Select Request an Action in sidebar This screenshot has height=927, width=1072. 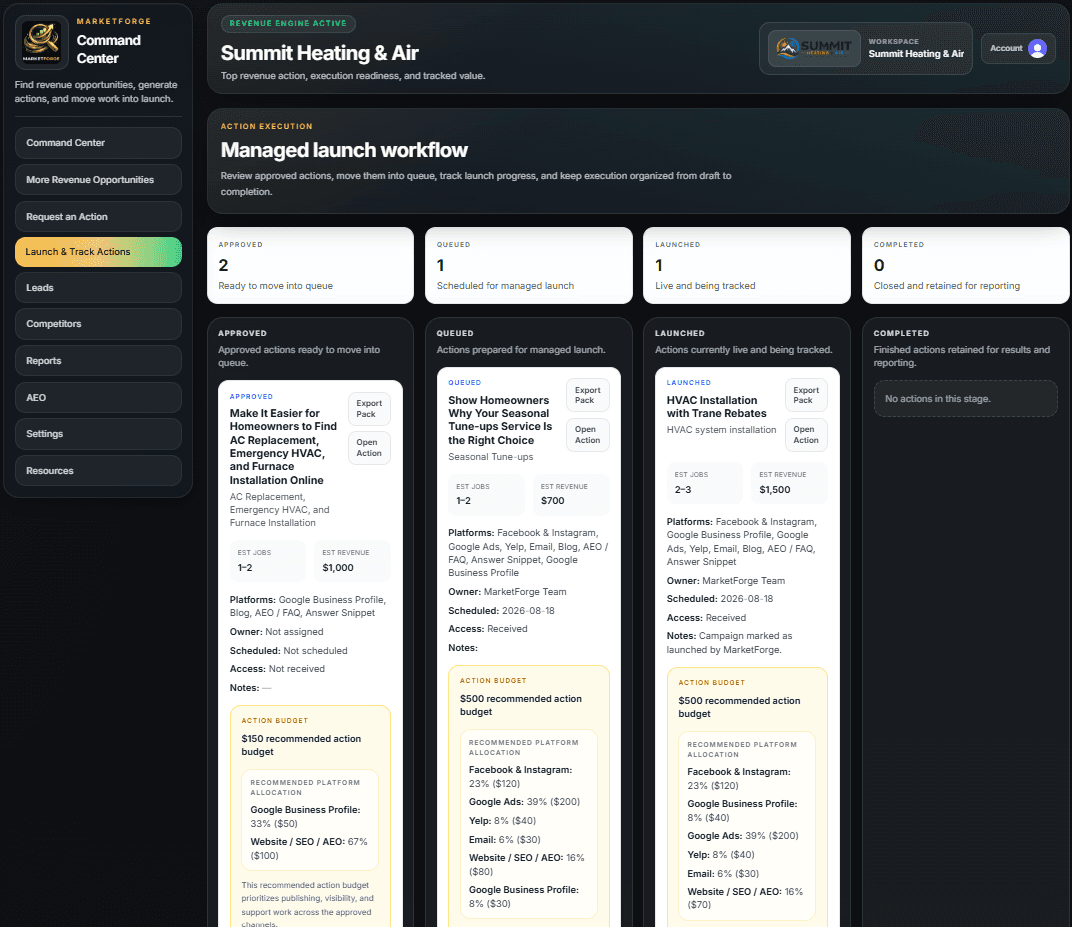pos(98,217)
